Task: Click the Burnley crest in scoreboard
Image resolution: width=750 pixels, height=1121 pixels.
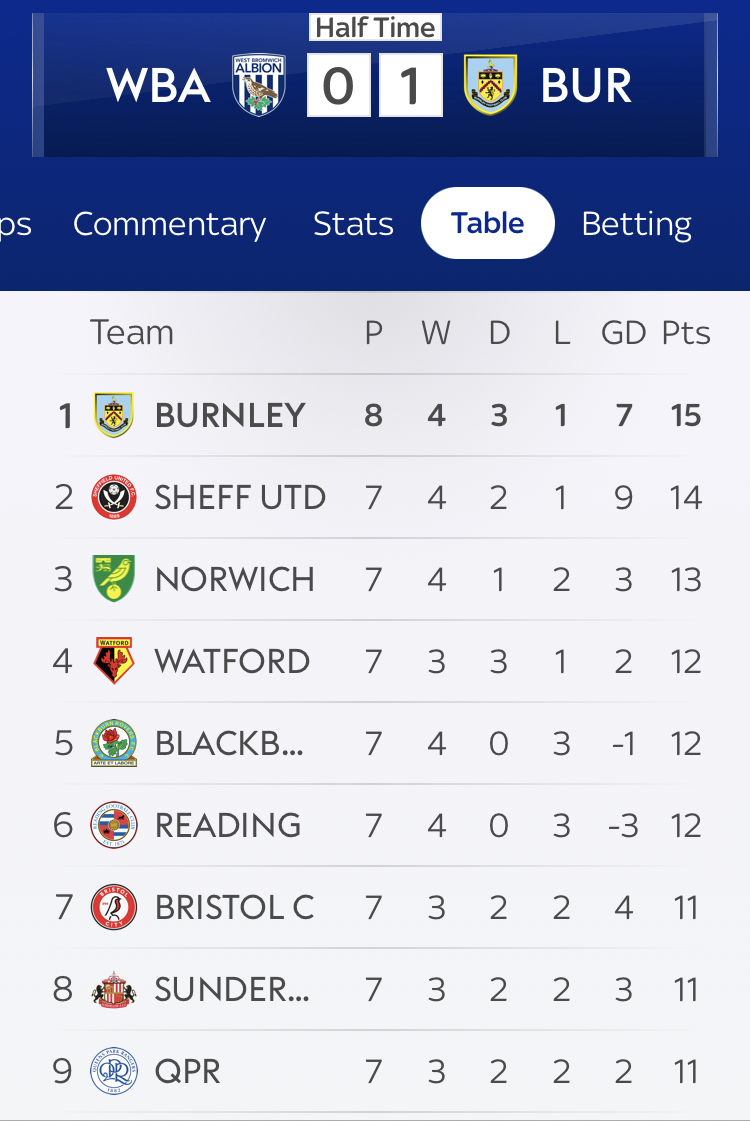Action: coord(490,85)
